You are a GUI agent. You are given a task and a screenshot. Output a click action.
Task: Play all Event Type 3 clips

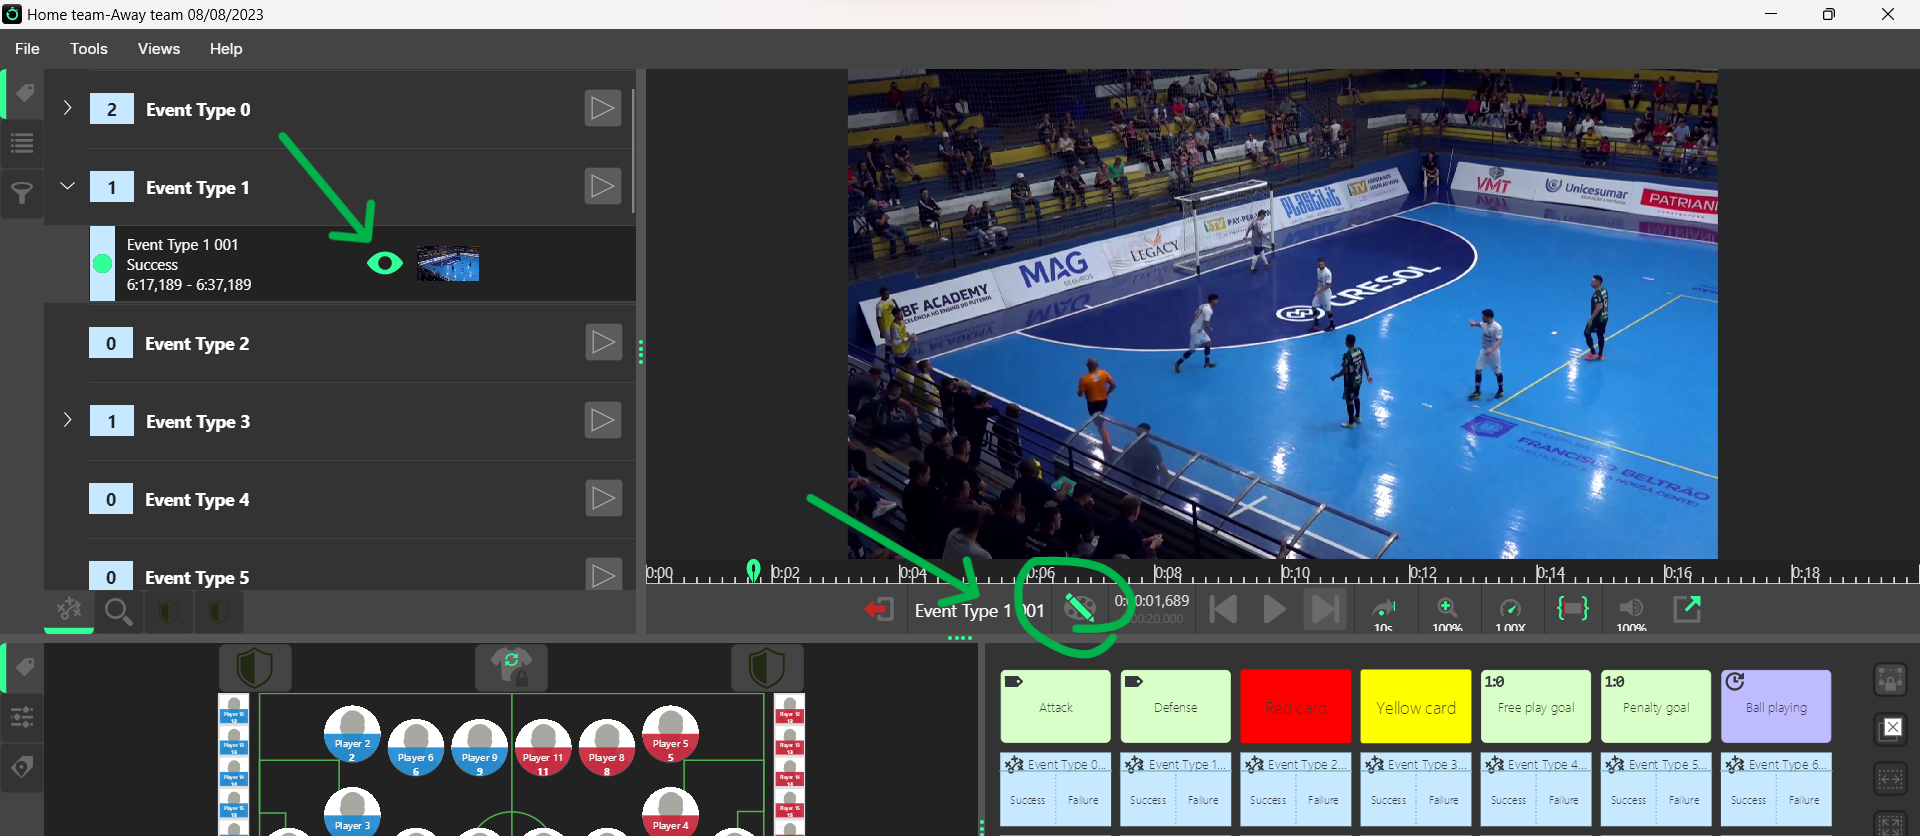(602, 420)
